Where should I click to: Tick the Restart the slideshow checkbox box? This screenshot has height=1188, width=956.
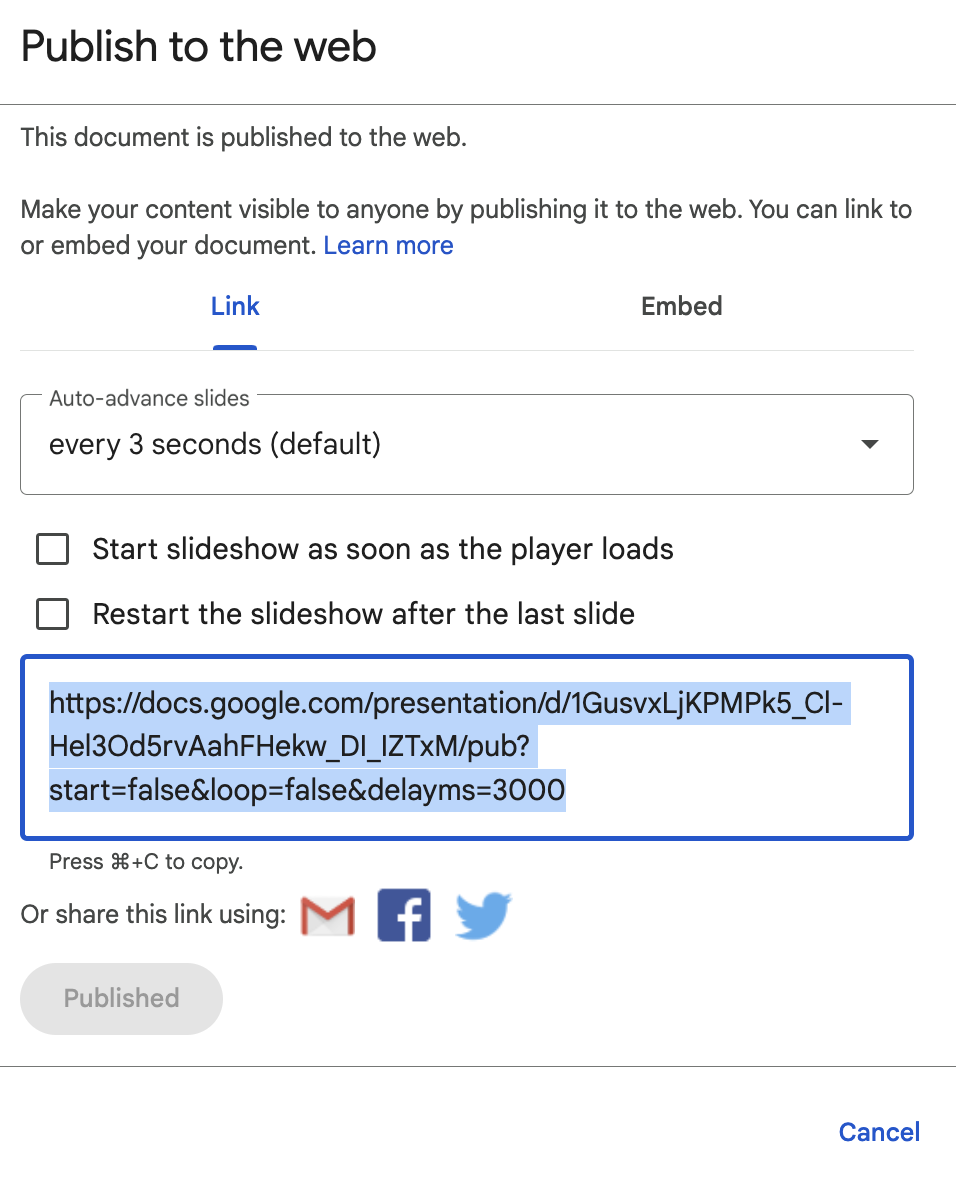[52, 614]
